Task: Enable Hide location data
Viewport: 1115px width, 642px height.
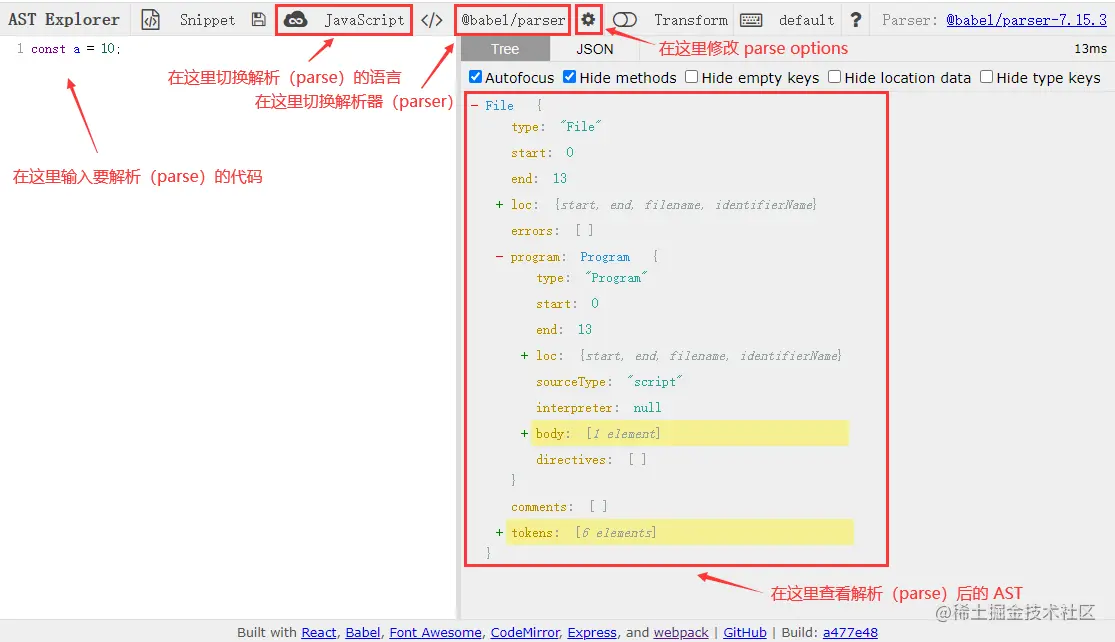Action: (x=834, y=77)
